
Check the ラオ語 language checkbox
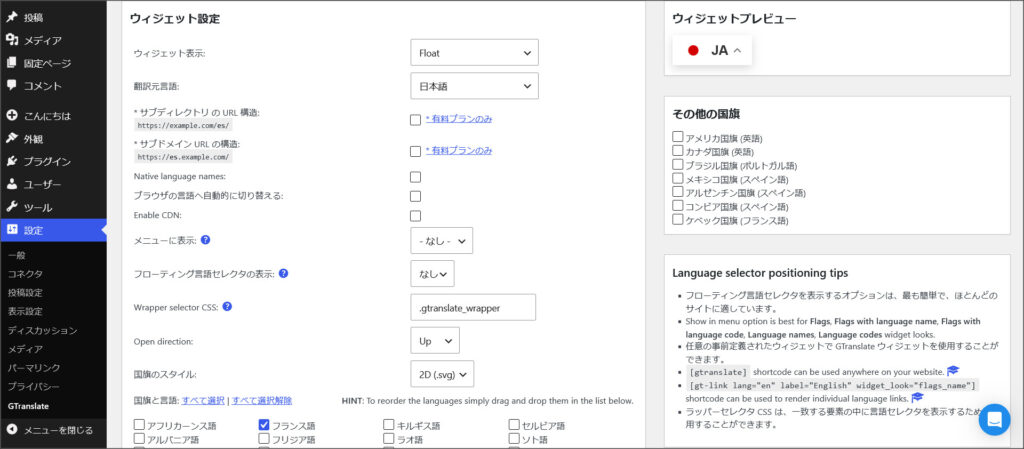[389, 439]
